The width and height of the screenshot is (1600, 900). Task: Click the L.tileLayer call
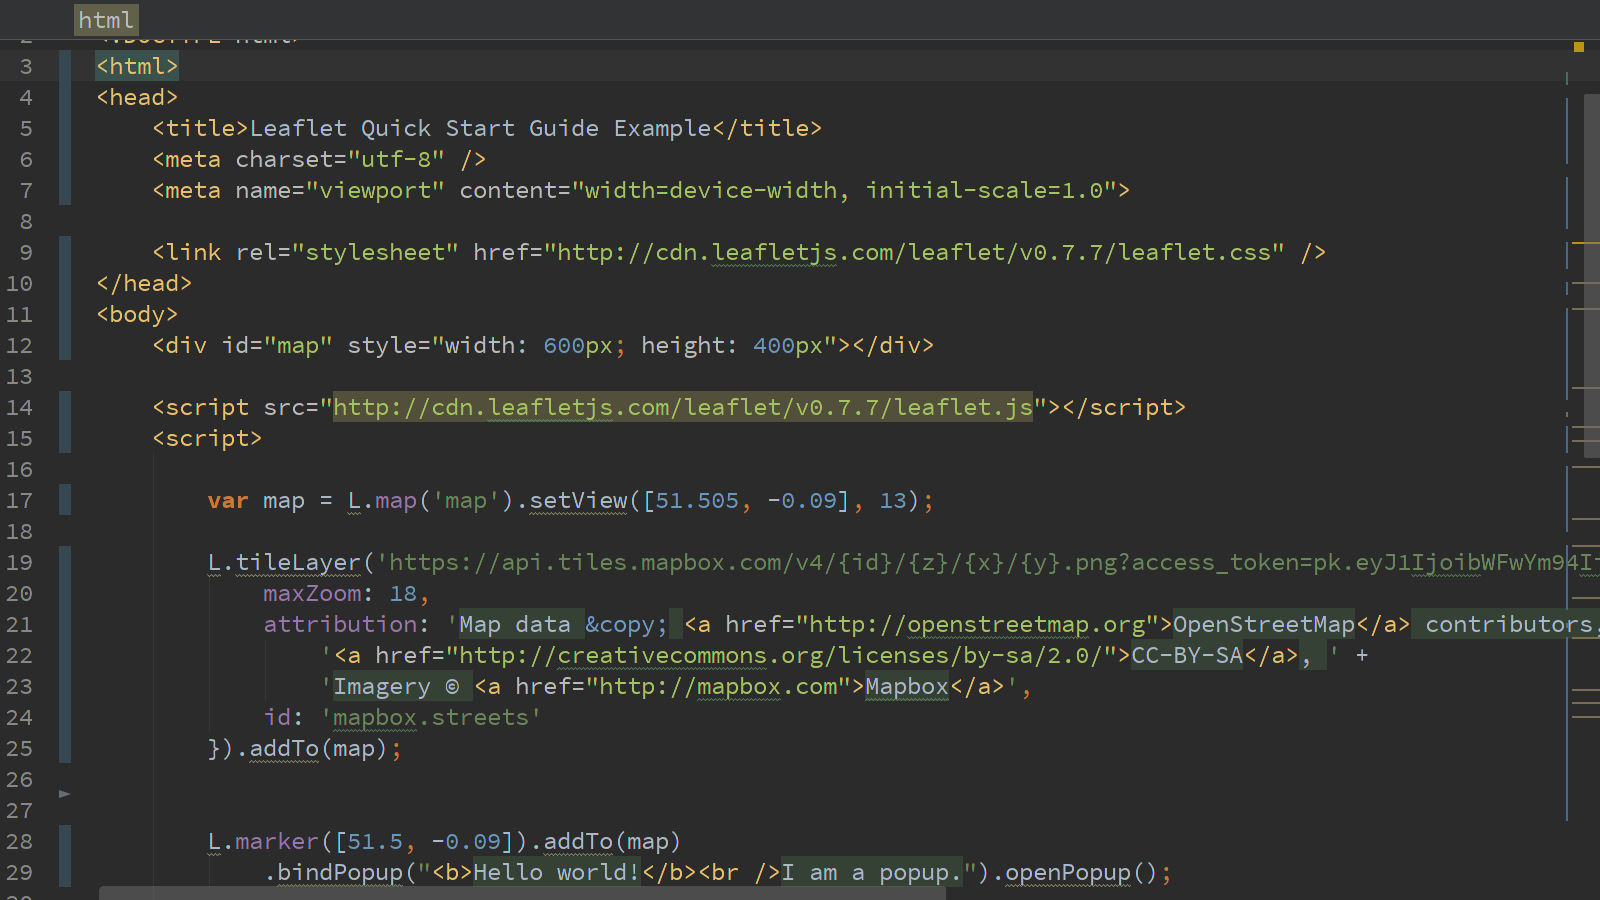[284, 562]
